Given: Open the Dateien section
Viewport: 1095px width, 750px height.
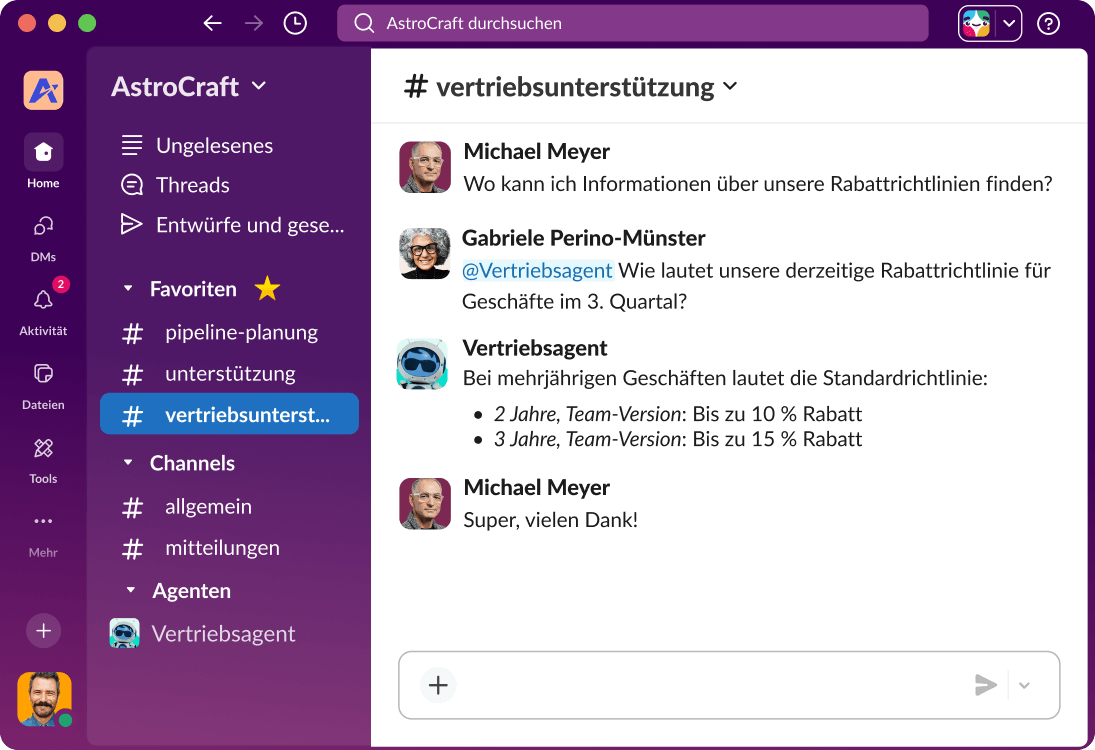Looking at the screenshot, I should [42, 382].
